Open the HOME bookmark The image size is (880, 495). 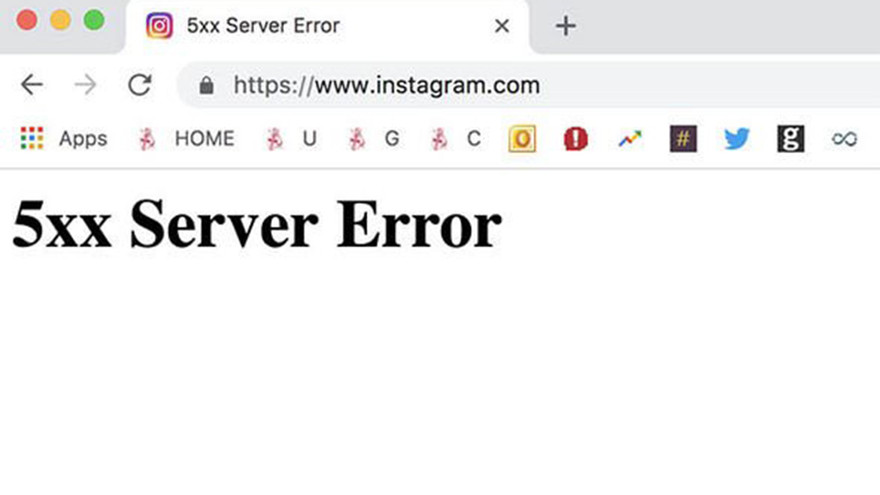click(x=186, y=139)
